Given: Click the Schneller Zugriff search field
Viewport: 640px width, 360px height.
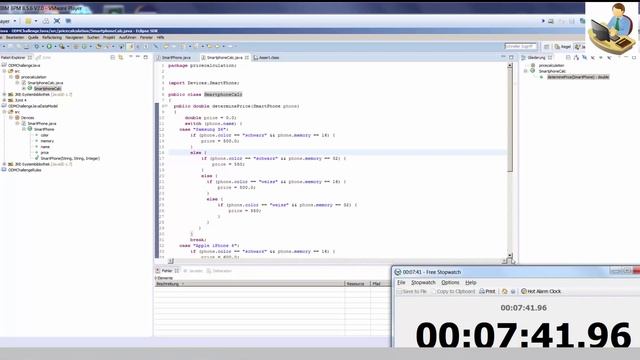Looking at the screenshot, I should (x=520, y=47).
